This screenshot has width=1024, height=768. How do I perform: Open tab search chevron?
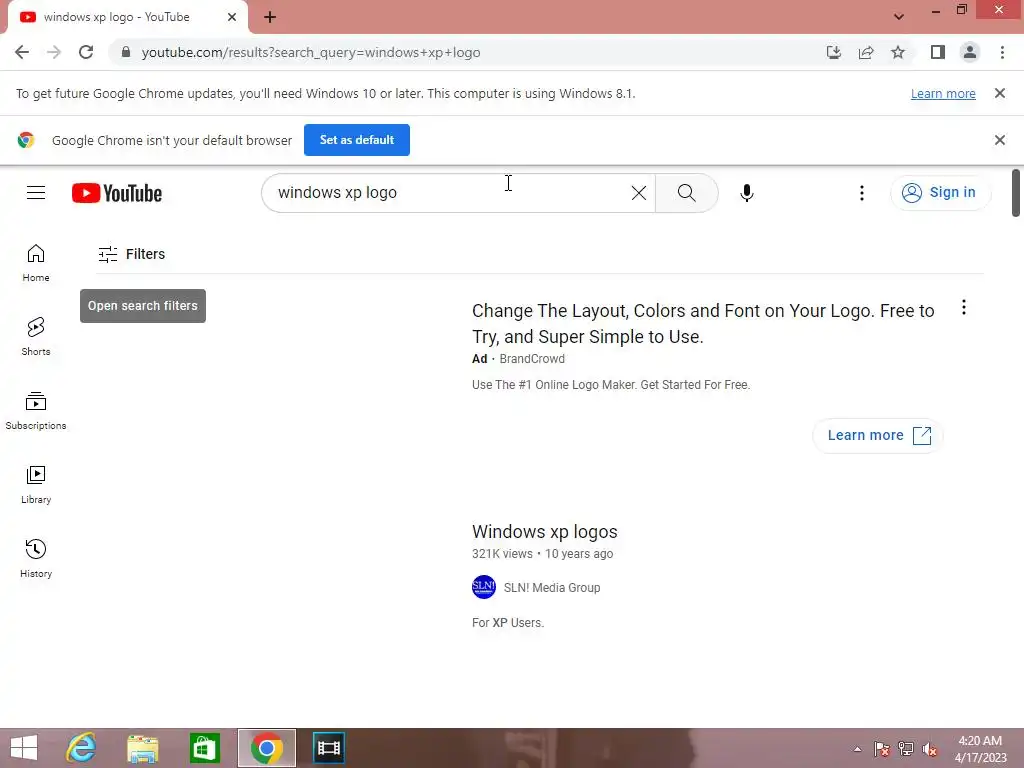899,17
